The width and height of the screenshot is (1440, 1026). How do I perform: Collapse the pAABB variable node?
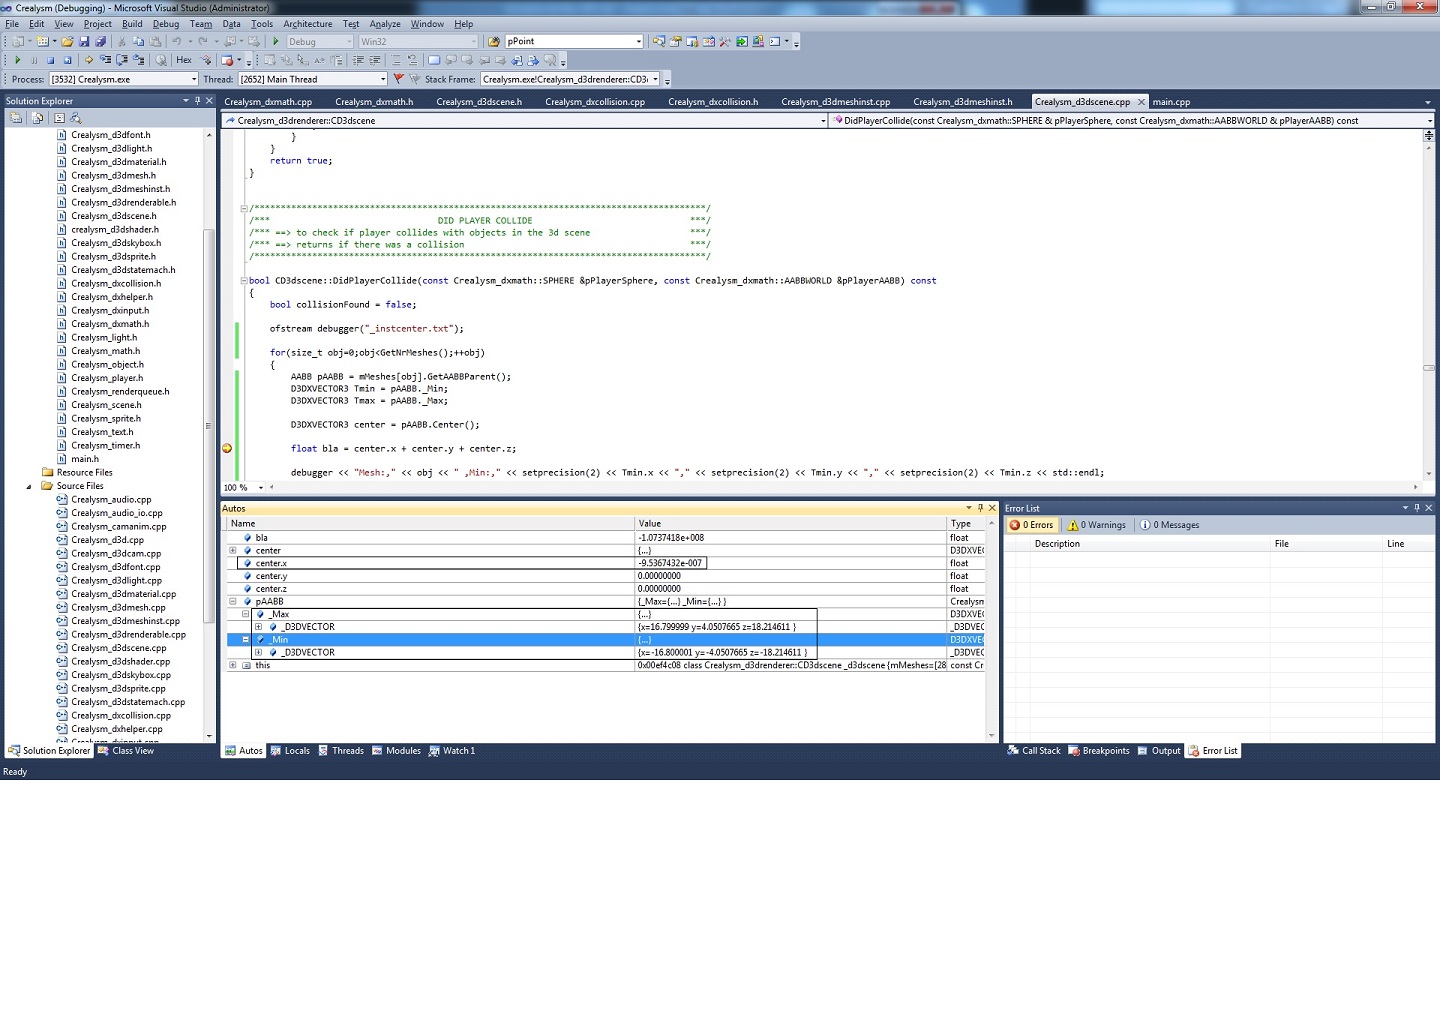point(233,602)
